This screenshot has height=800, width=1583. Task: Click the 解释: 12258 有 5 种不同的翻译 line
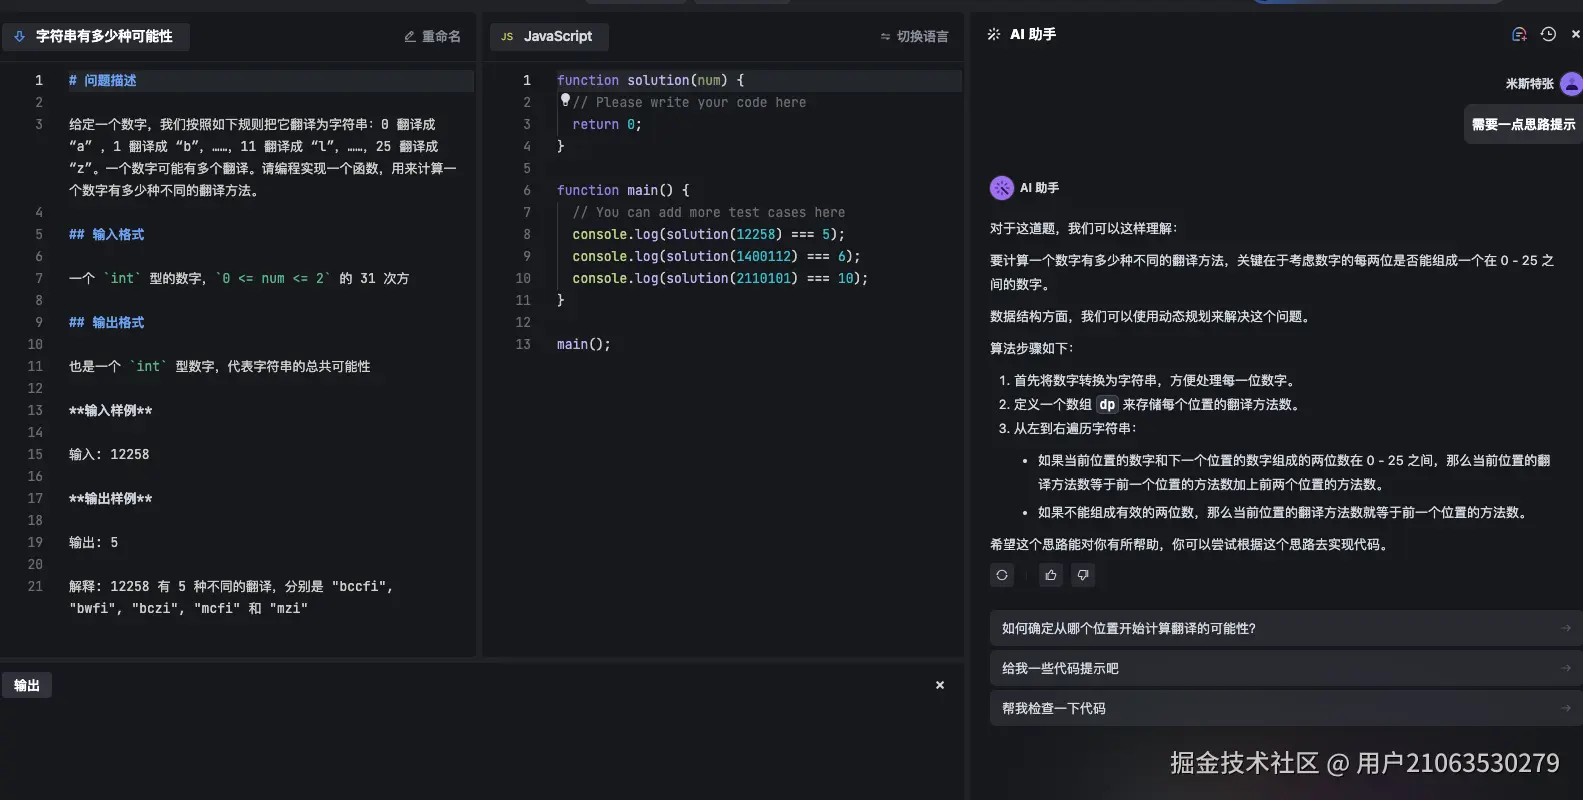(231, 586)
